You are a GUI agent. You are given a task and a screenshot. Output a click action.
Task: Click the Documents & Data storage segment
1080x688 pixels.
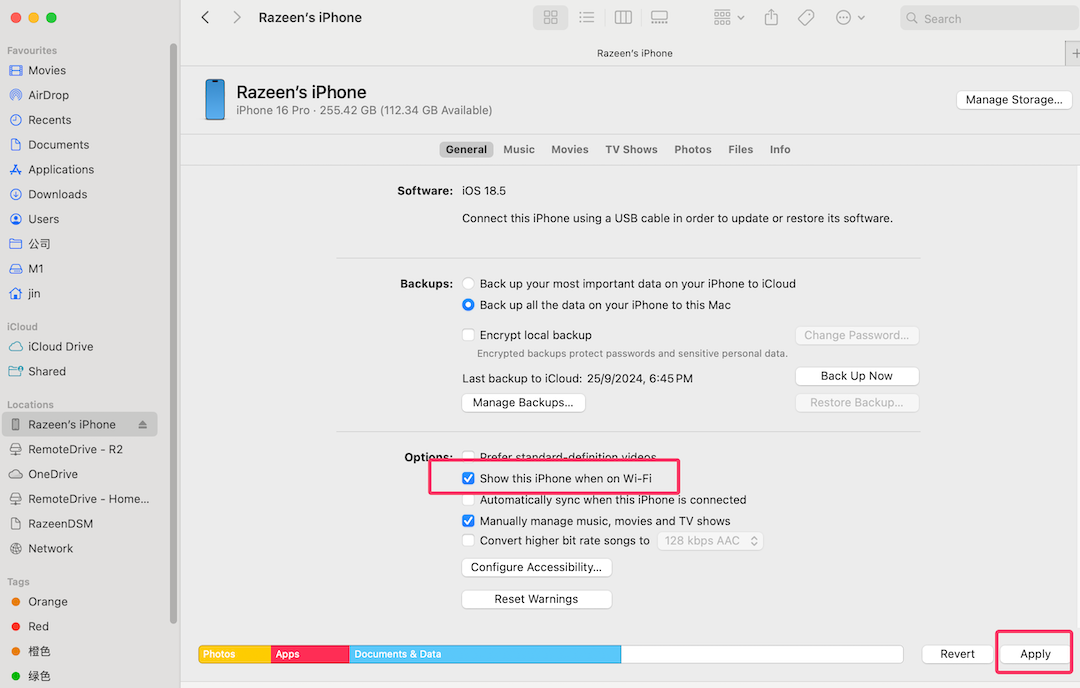(485, 654)
